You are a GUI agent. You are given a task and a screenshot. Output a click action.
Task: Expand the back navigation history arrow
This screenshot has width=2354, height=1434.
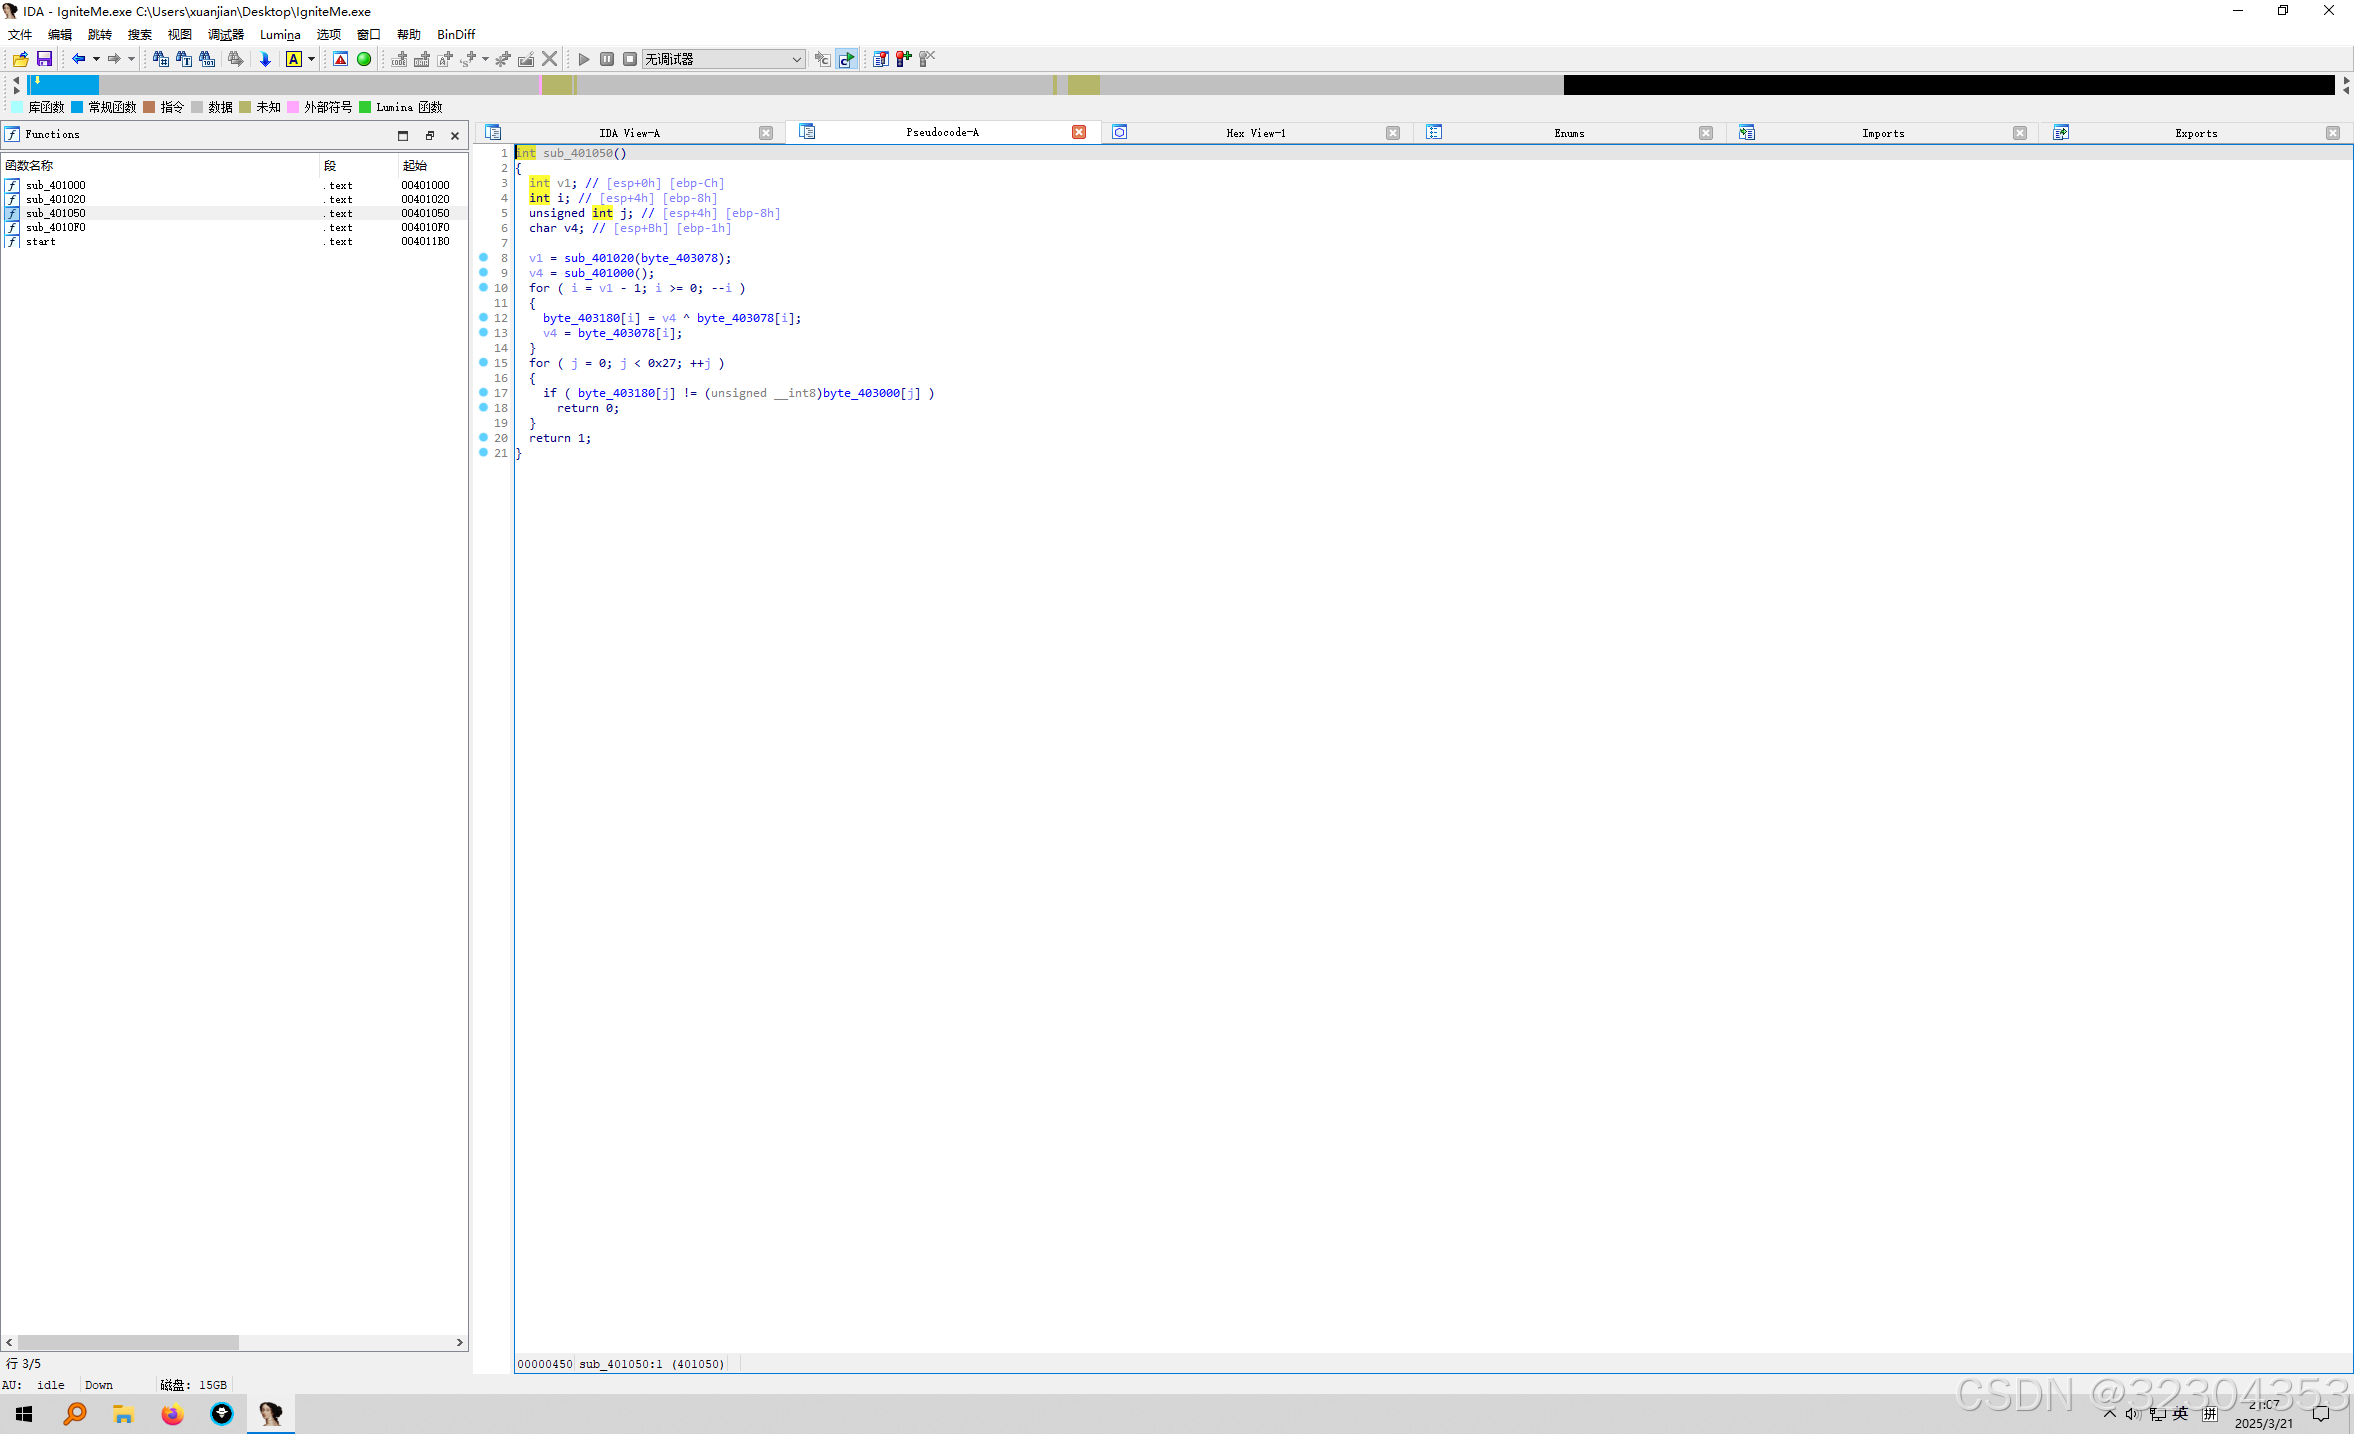point(96,59)
